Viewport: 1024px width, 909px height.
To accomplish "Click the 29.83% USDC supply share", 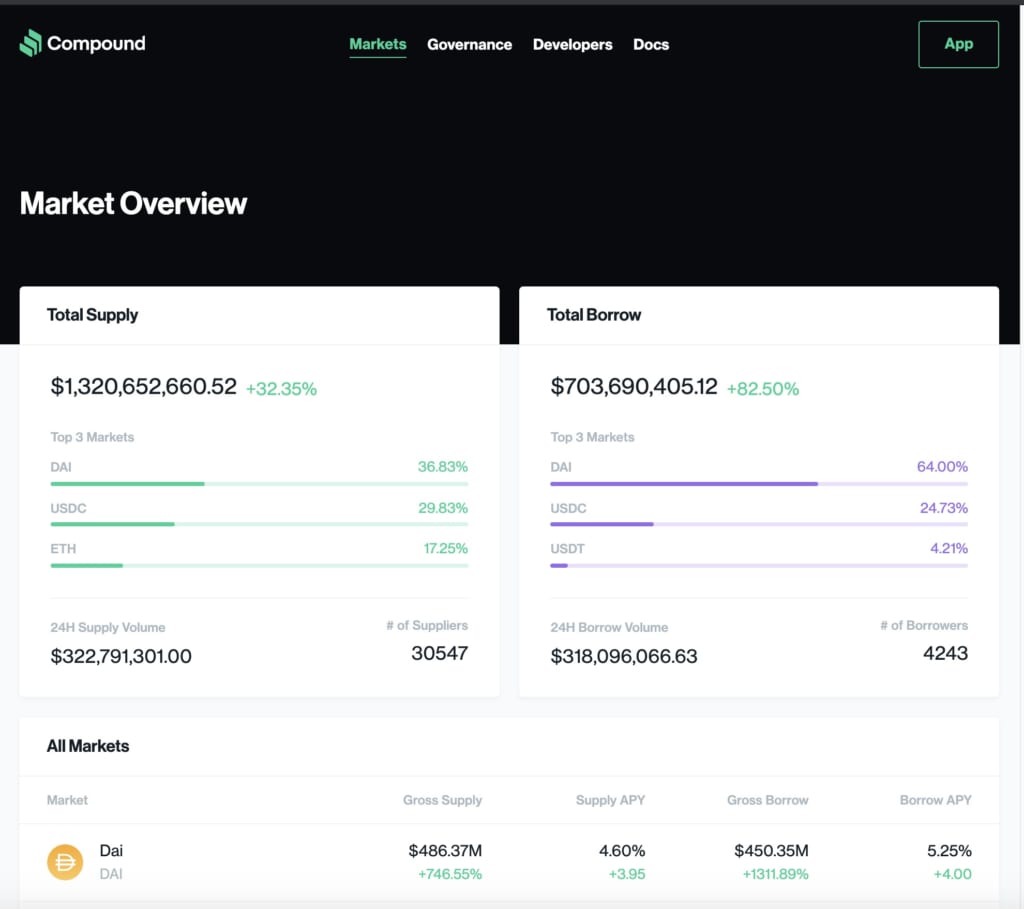I will (x=443, y=508).
